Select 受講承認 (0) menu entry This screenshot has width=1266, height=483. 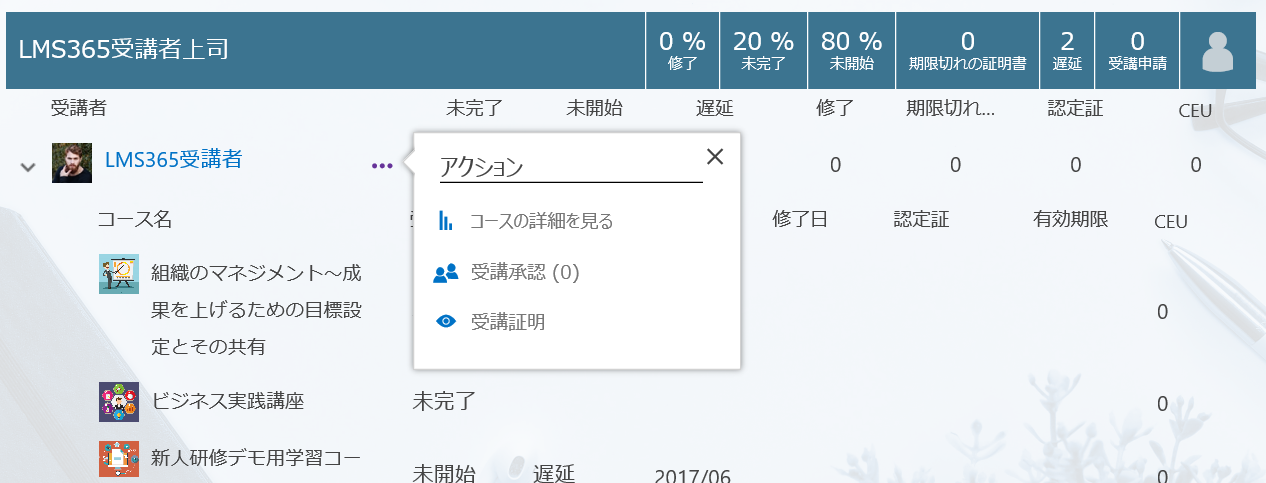coord(525,272)
